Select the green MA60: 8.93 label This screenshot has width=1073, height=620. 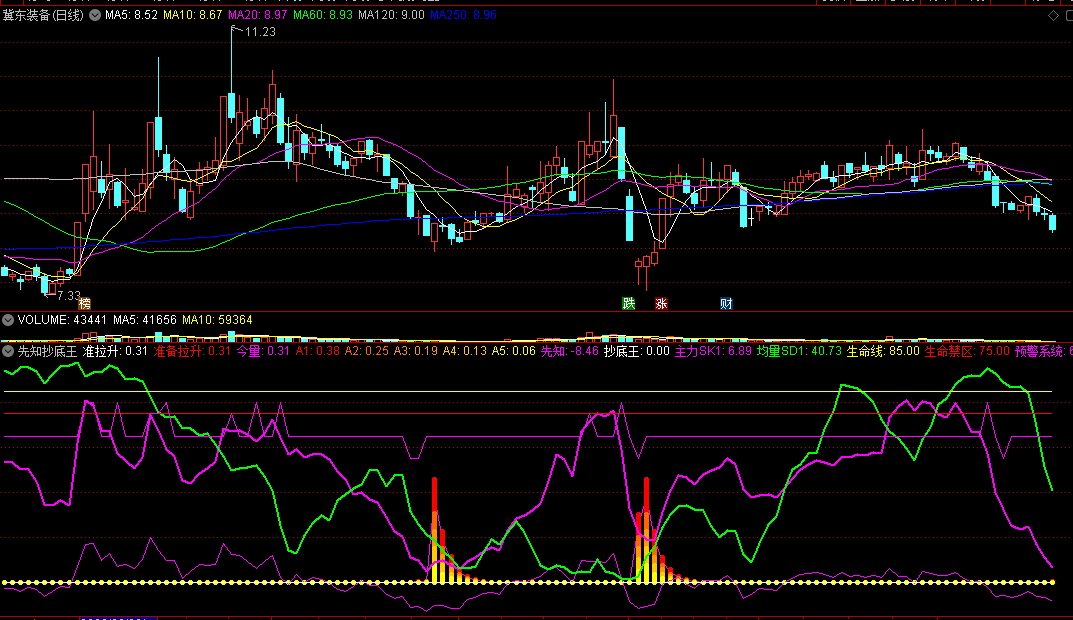tap(323, 14)
